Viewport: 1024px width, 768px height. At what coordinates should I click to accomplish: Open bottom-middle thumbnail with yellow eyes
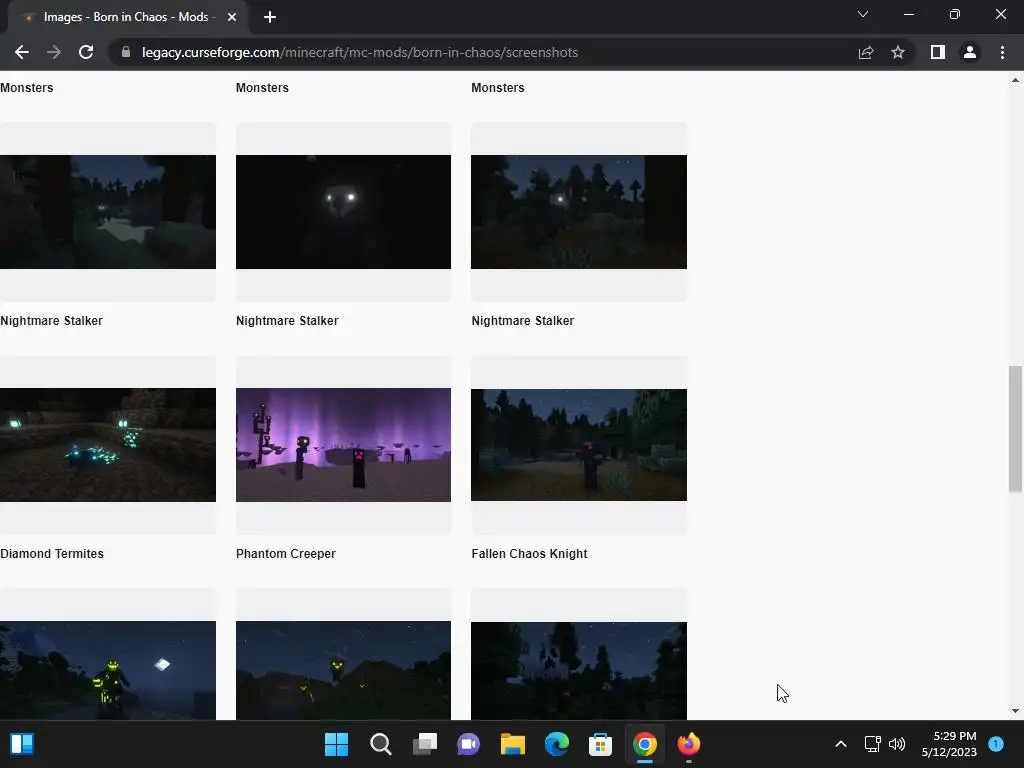click(x=344, y=670)
